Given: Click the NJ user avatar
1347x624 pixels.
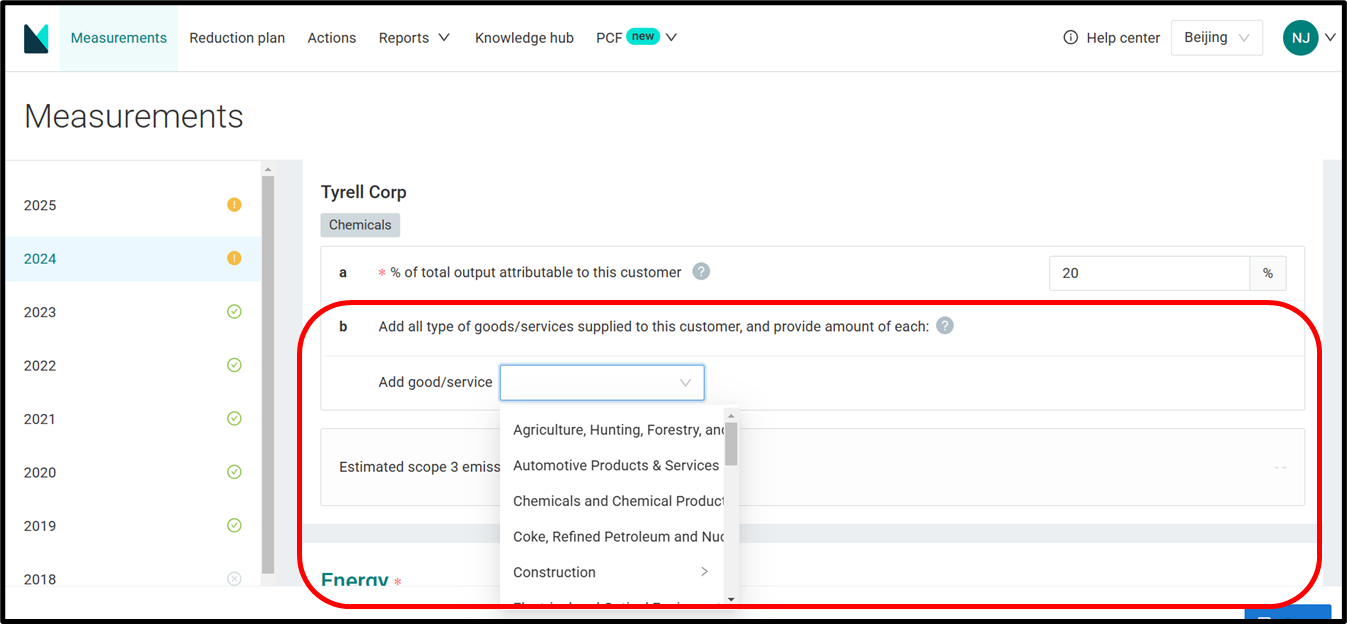Looking at the screenshot, I should (x=1300, y=38).
